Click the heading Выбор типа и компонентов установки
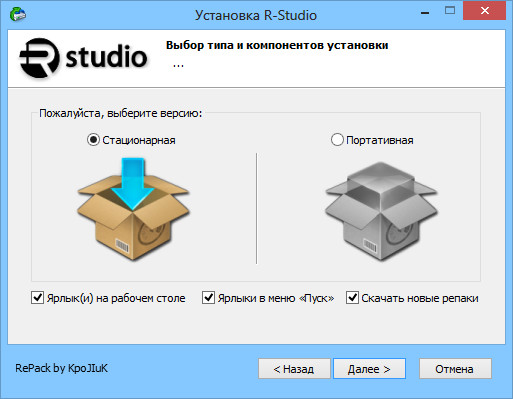 [277, 45]
